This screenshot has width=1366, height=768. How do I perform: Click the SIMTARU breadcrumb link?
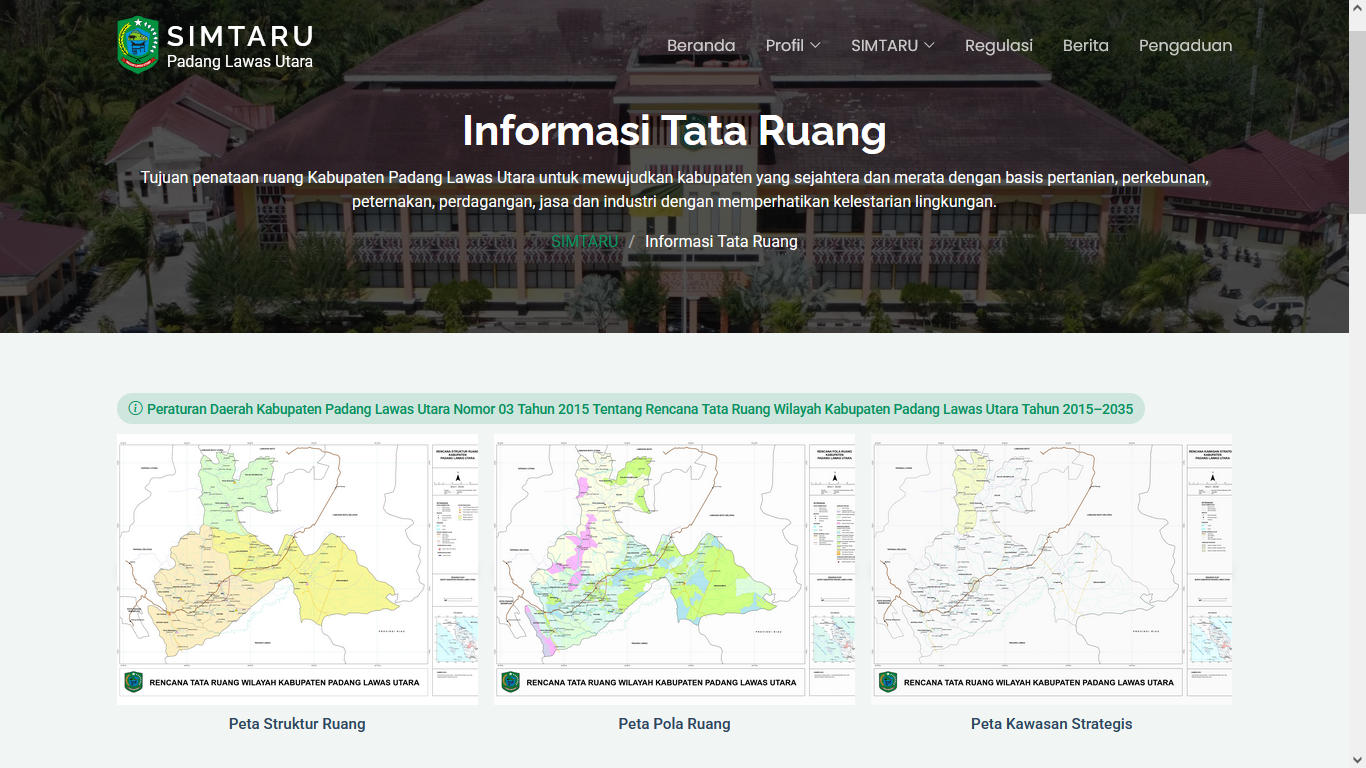click(584, 242)
